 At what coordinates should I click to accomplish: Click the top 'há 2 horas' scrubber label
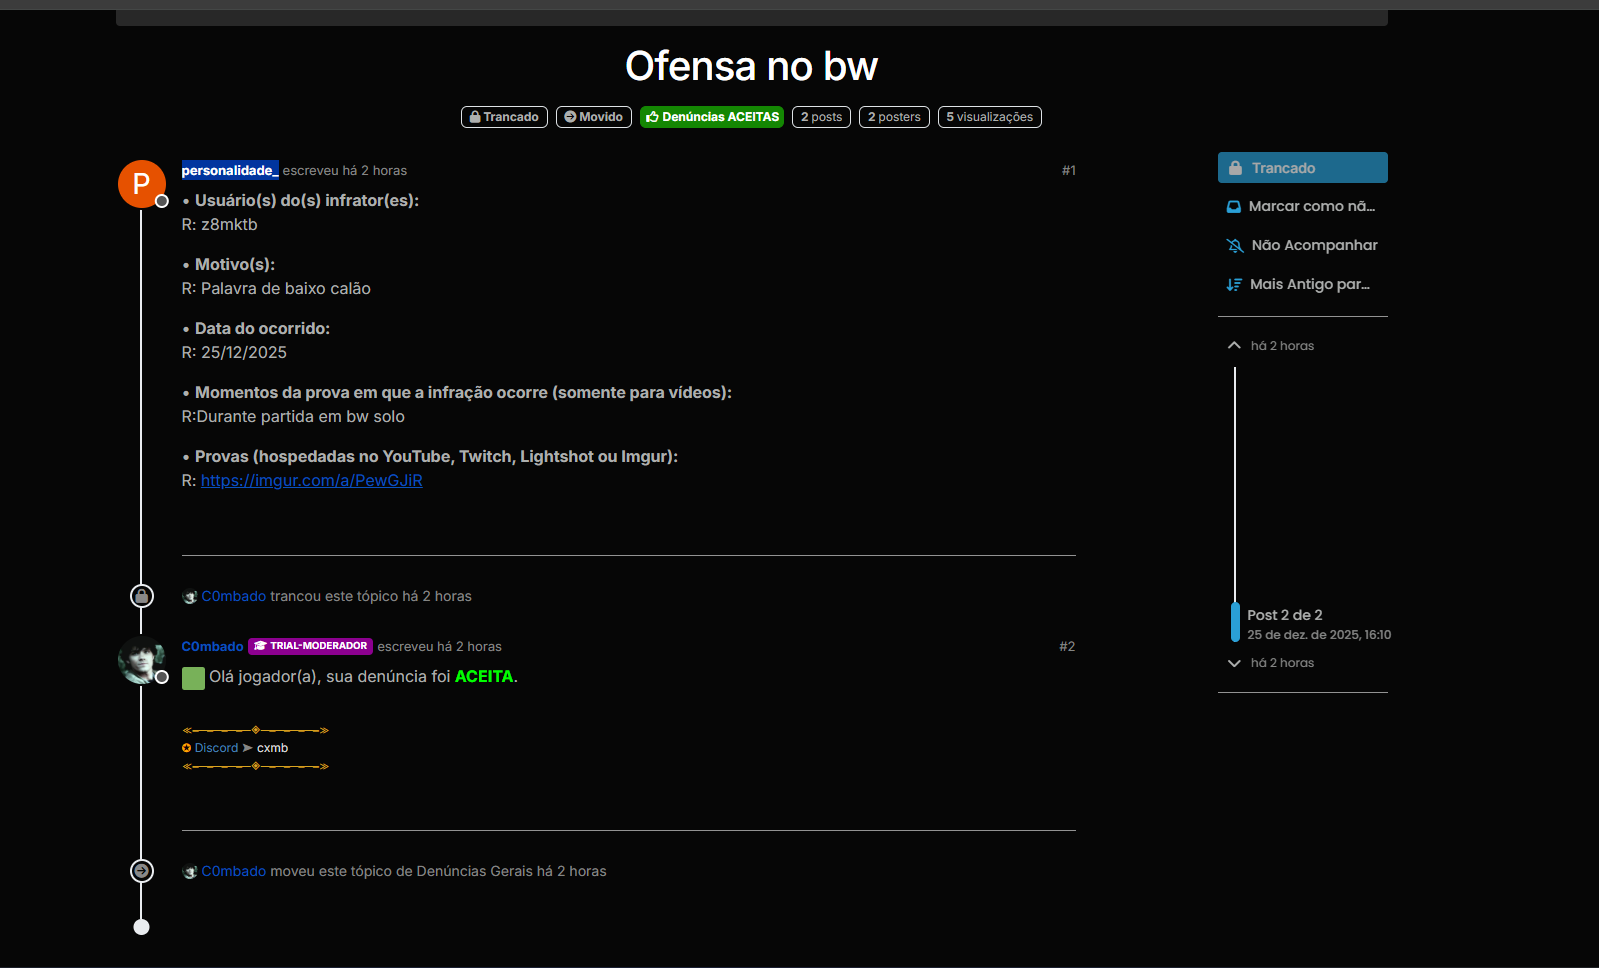(x=1282, y=346)
